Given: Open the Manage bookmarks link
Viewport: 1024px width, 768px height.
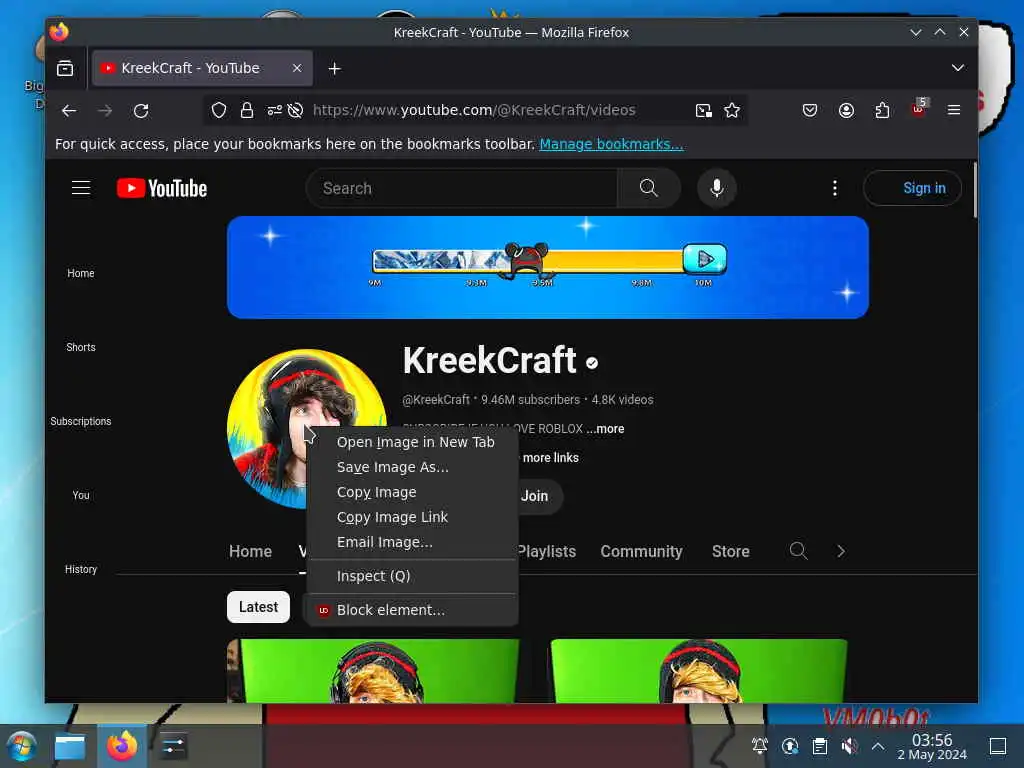Looking at the screenshot, I should point(611,144).
